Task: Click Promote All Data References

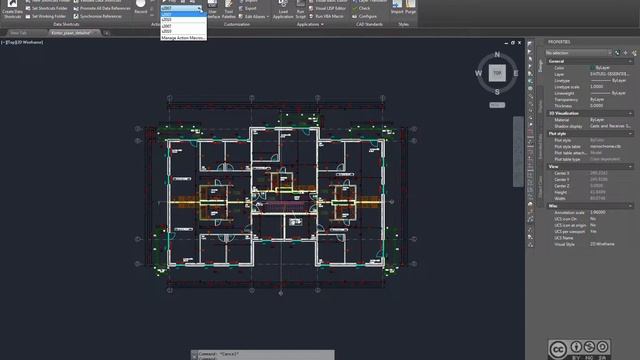Action: (105, 8)
